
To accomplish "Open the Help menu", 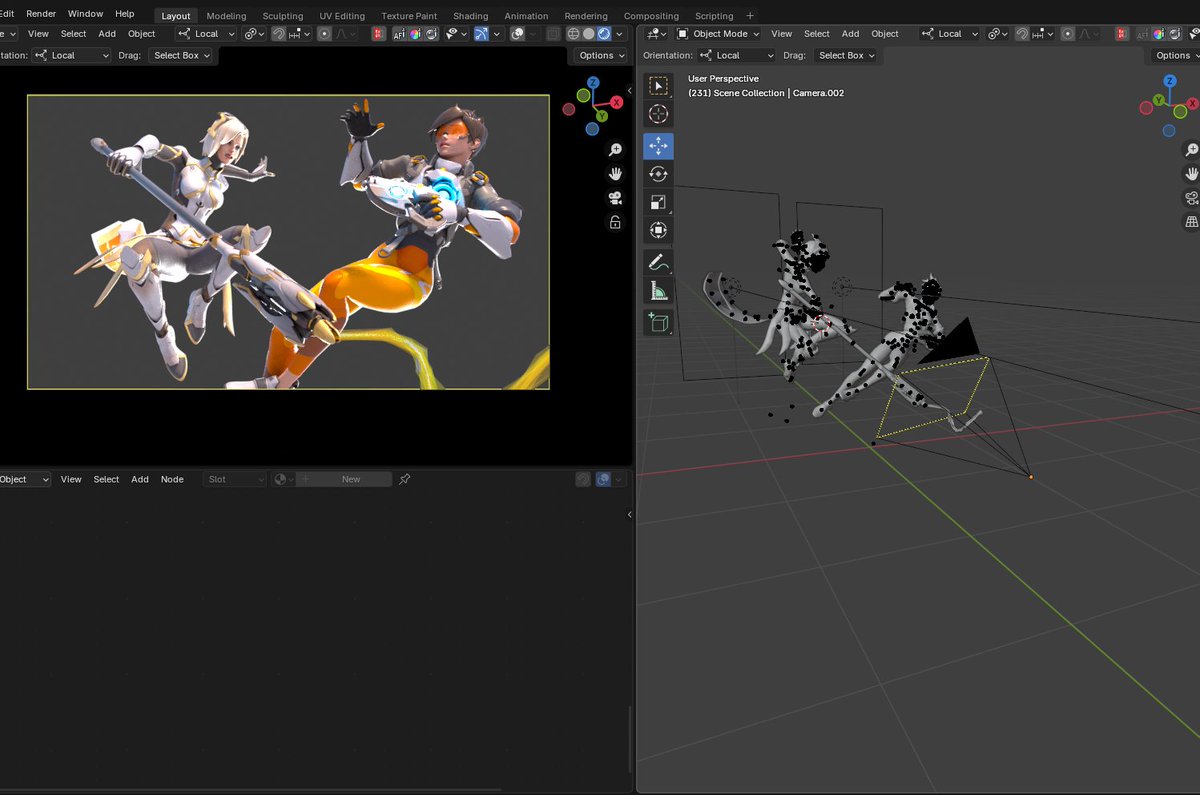I will tap(124, 14).
